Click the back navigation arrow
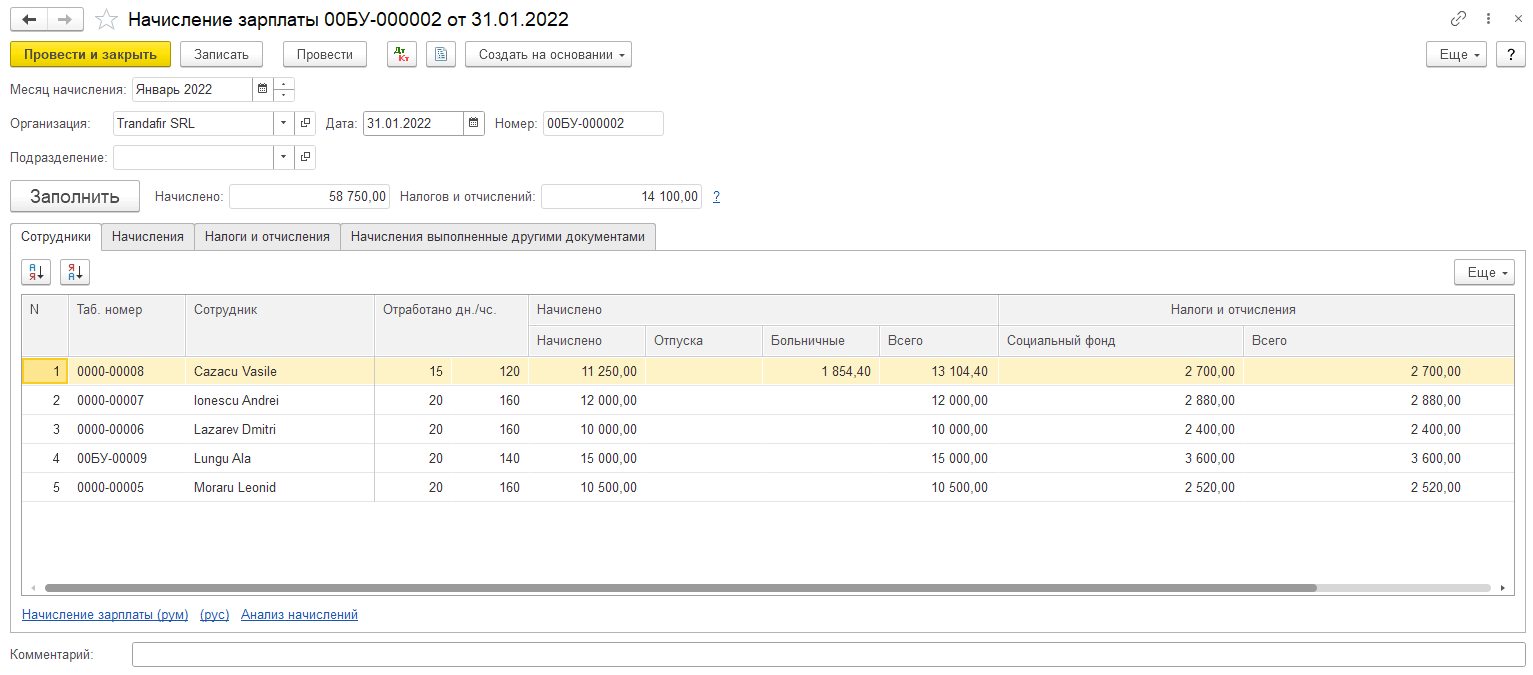 tap(29, 20)
